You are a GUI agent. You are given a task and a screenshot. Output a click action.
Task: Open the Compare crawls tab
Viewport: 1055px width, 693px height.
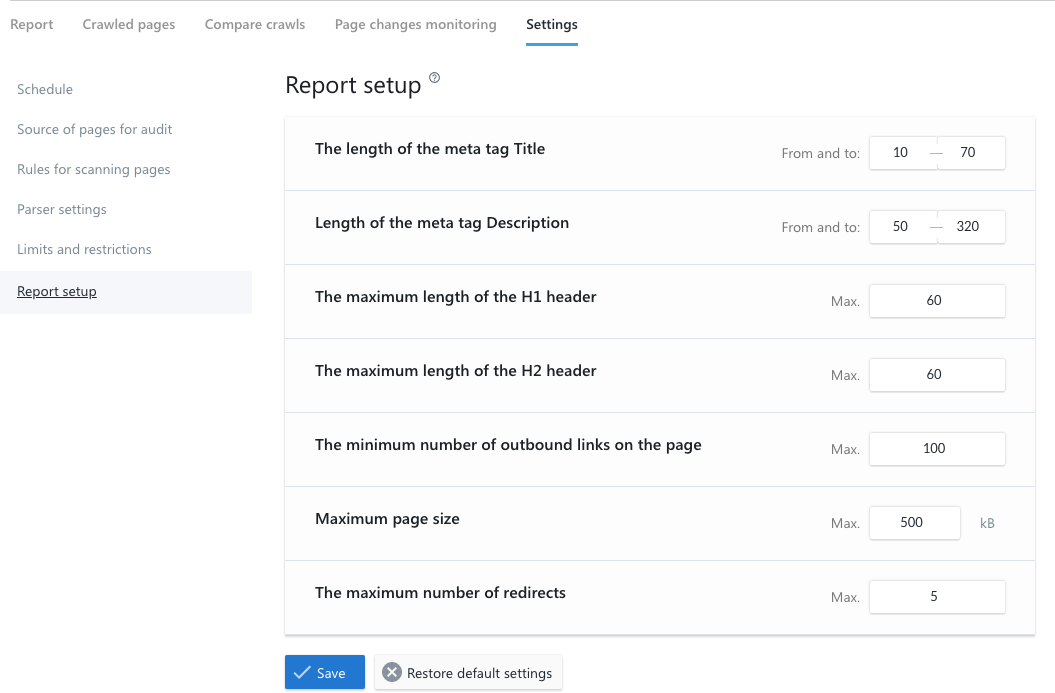(255, 24)
